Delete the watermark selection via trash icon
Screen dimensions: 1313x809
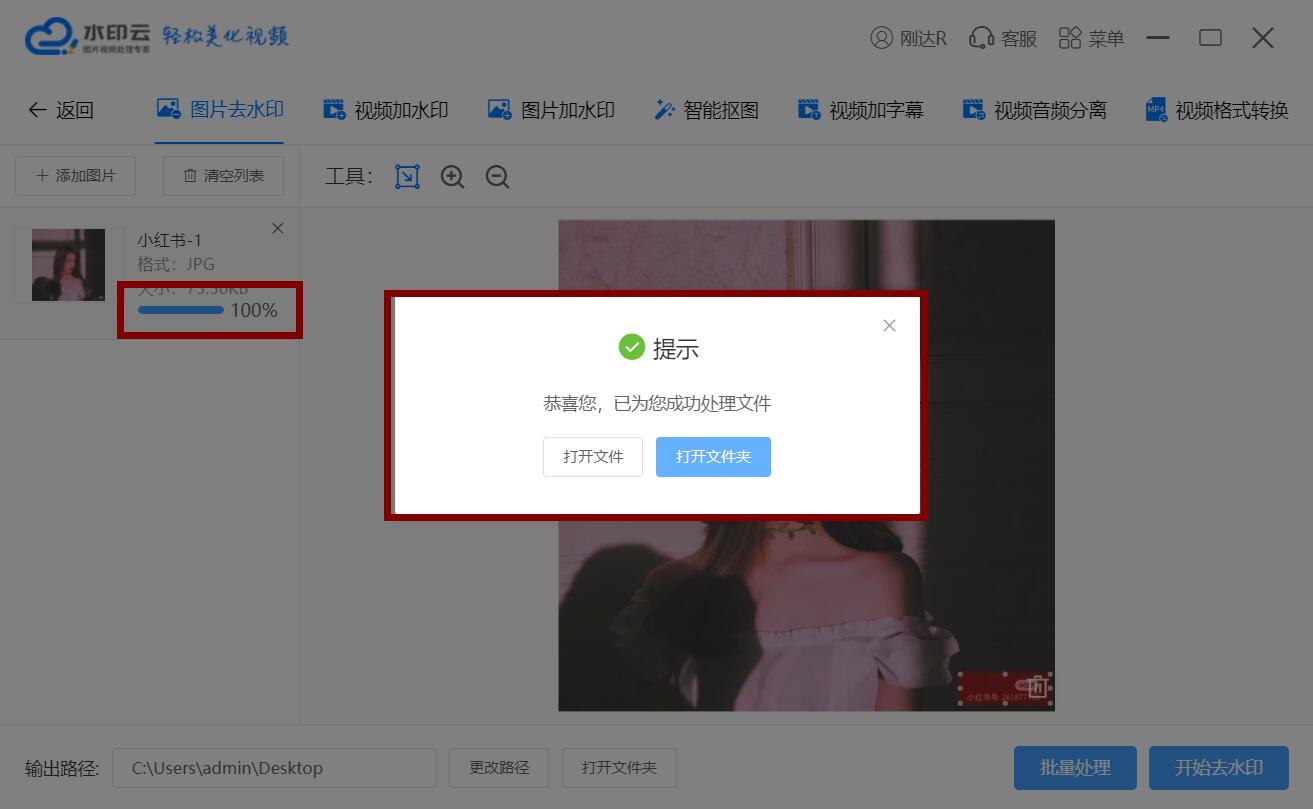1037,687
